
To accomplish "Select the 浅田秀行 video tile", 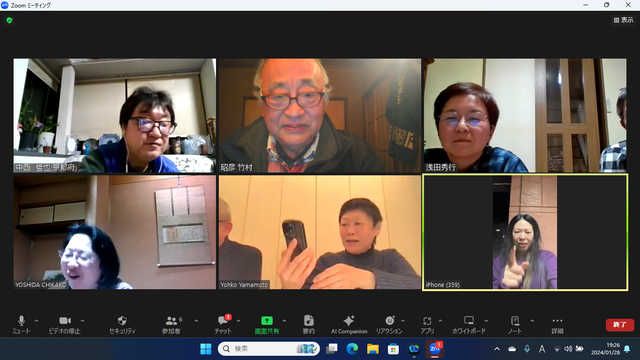I will click(525, 116).
